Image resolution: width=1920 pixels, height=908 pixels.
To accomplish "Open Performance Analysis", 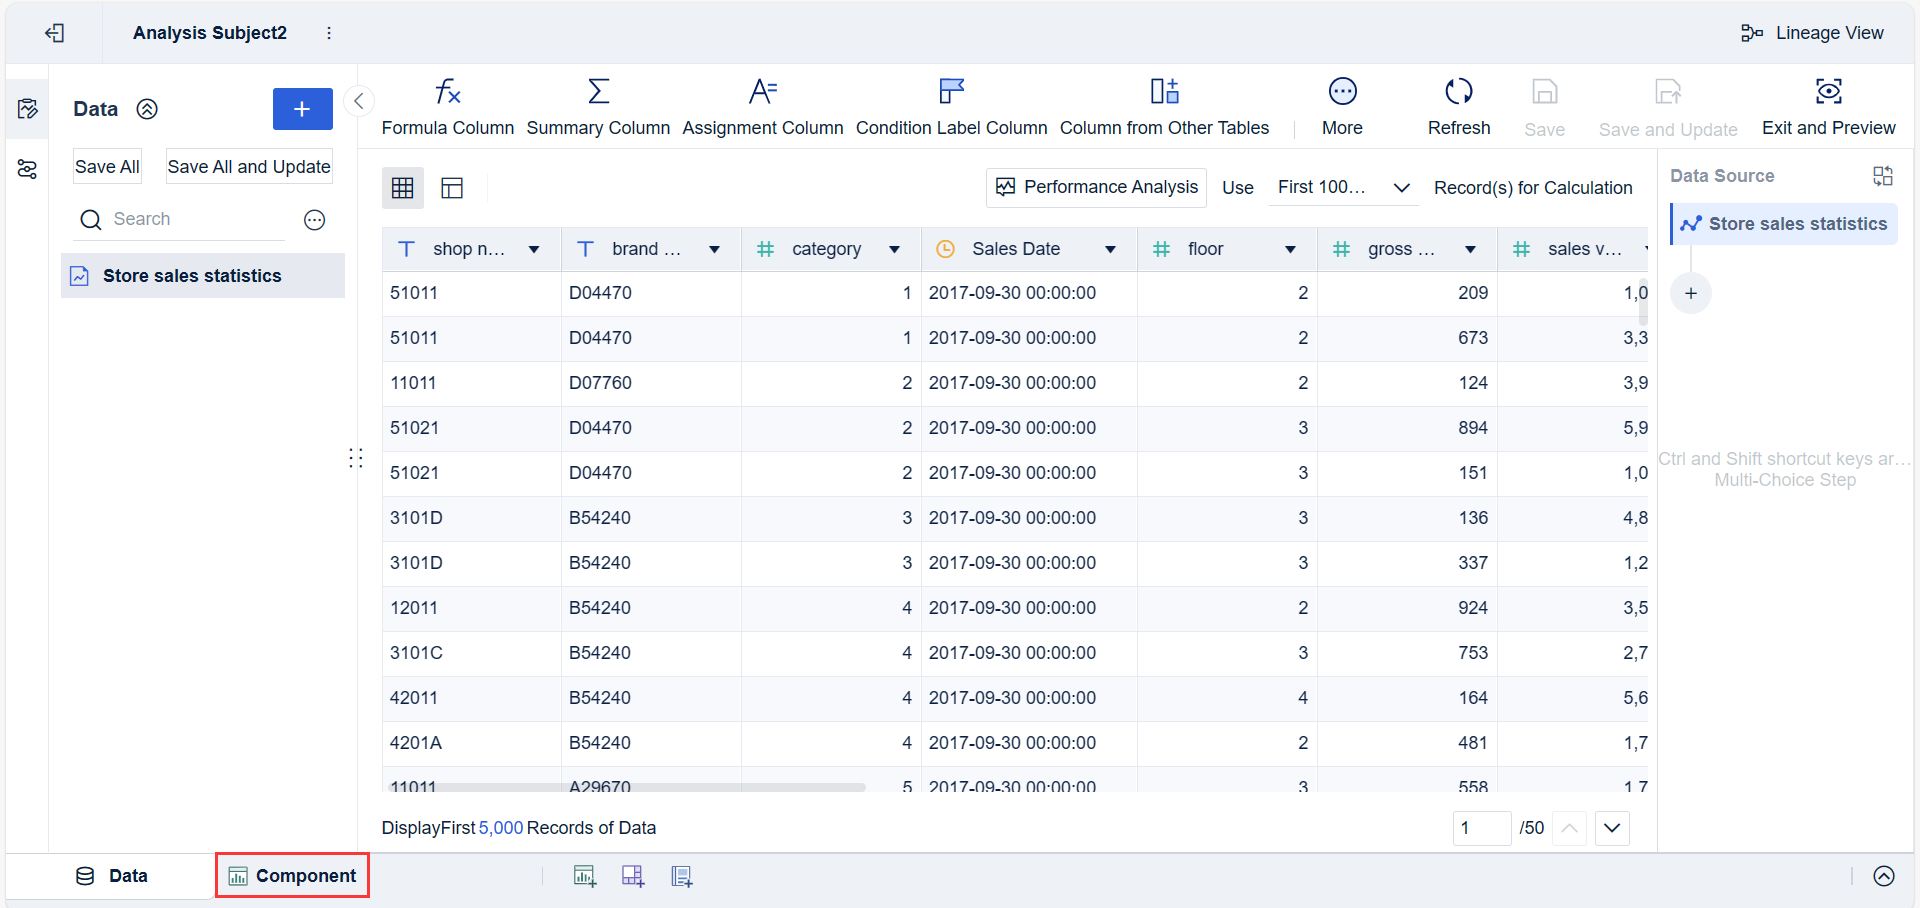I will click(x=1096, y=187).
